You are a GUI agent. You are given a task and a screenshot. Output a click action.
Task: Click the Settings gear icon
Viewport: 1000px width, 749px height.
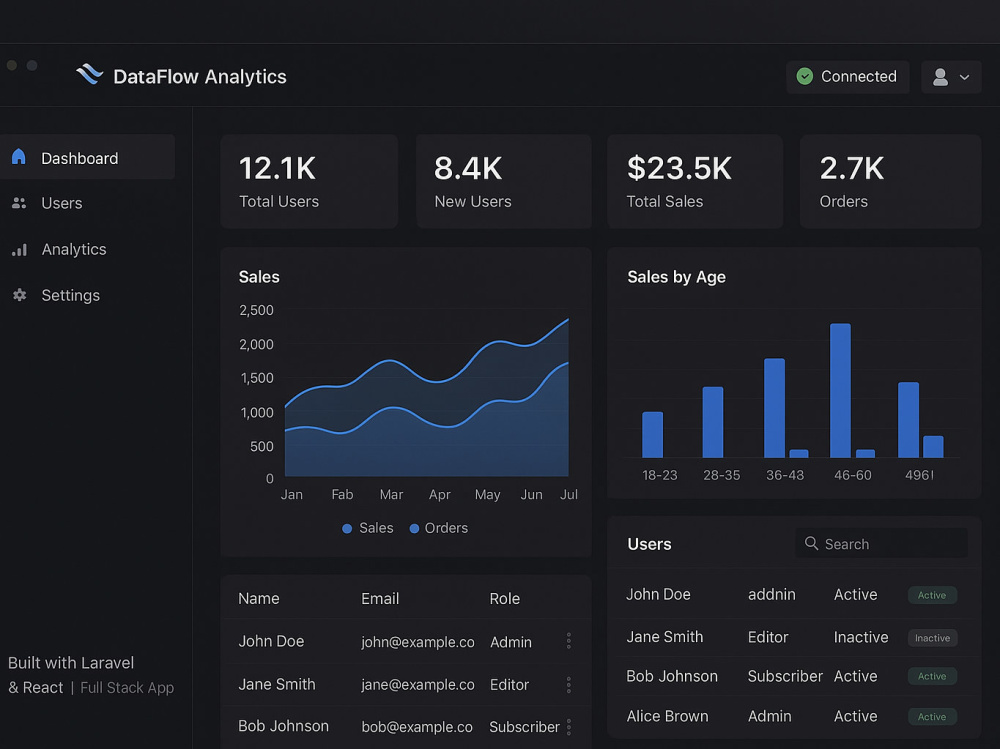(20, 295)
